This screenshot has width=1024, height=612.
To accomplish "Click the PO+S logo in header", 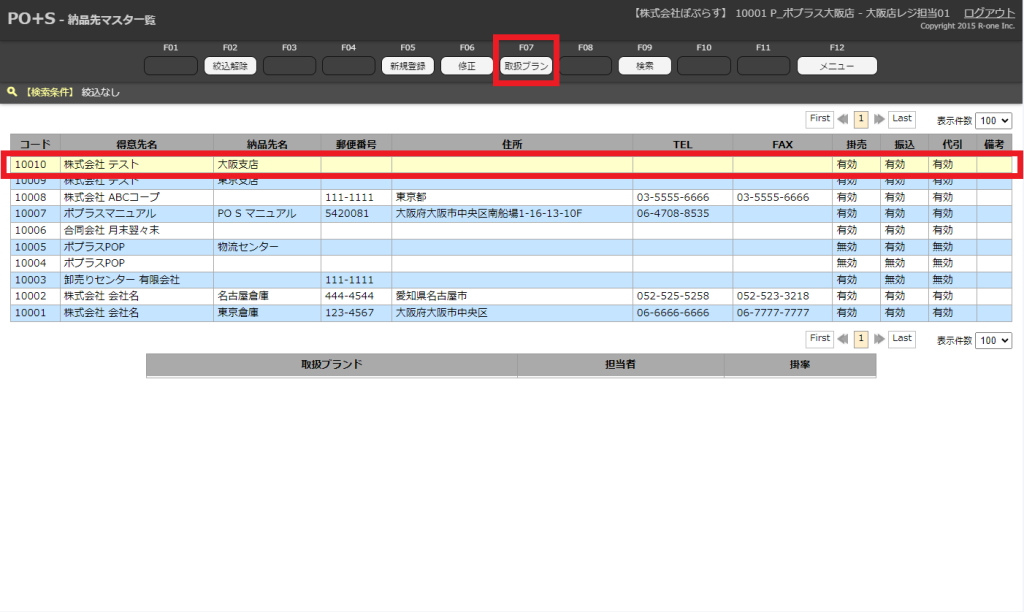I will tap(31, 19).
